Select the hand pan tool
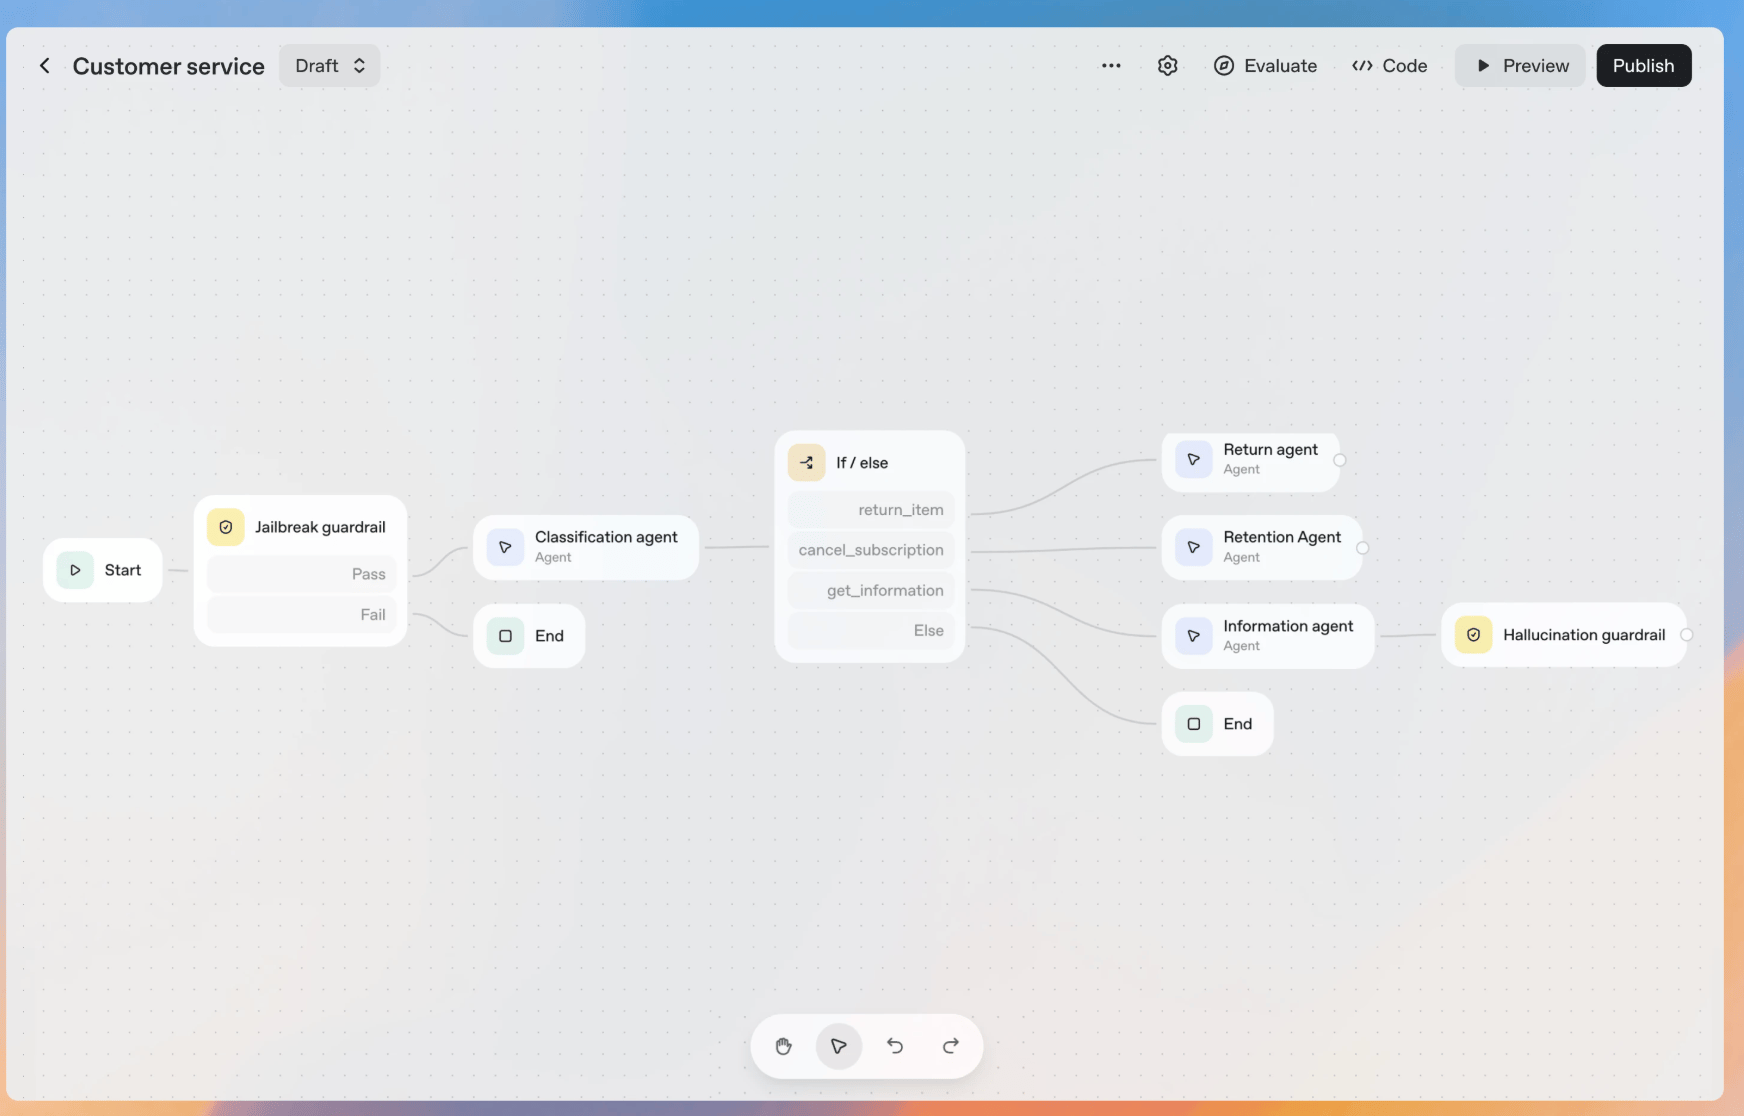 (783, 1046)
